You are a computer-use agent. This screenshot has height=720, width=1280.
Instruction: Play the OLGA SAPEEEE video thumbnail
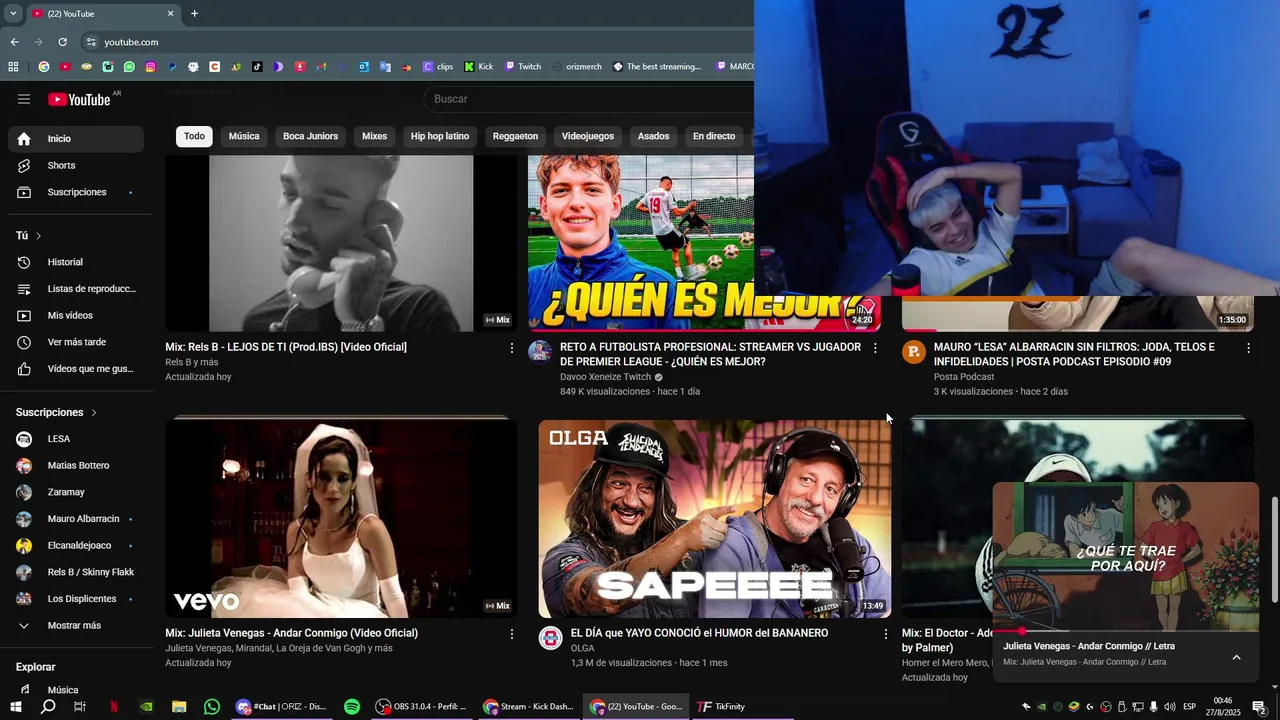[x=715, y=518]
